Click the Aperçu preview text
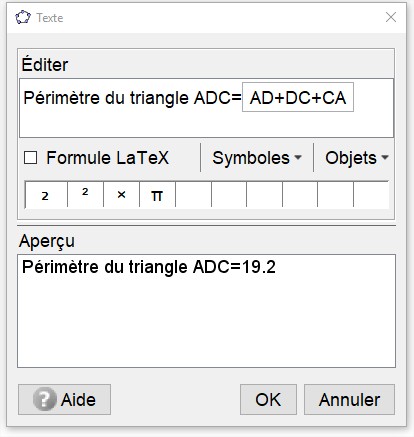 [x=149, y=267]
